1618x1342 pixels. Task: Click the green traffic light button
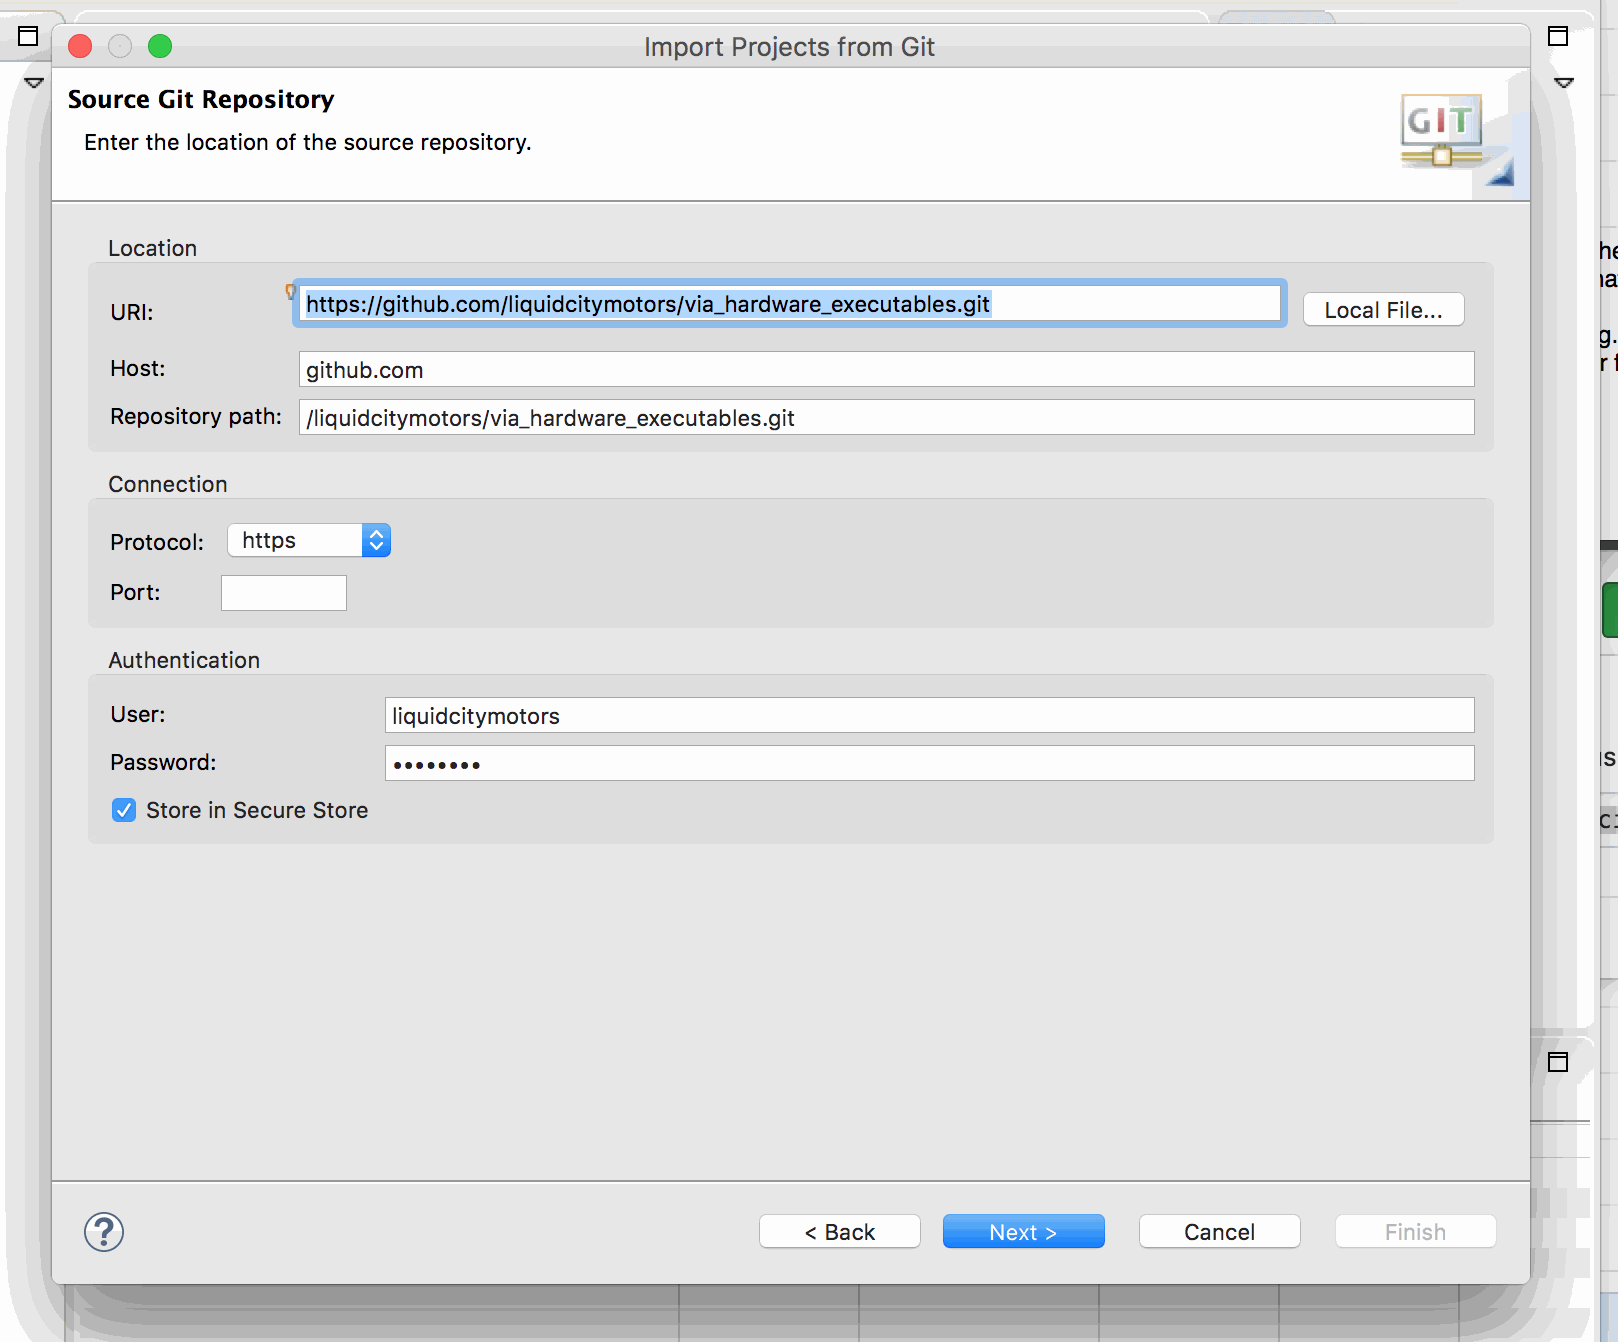(159, 46)
